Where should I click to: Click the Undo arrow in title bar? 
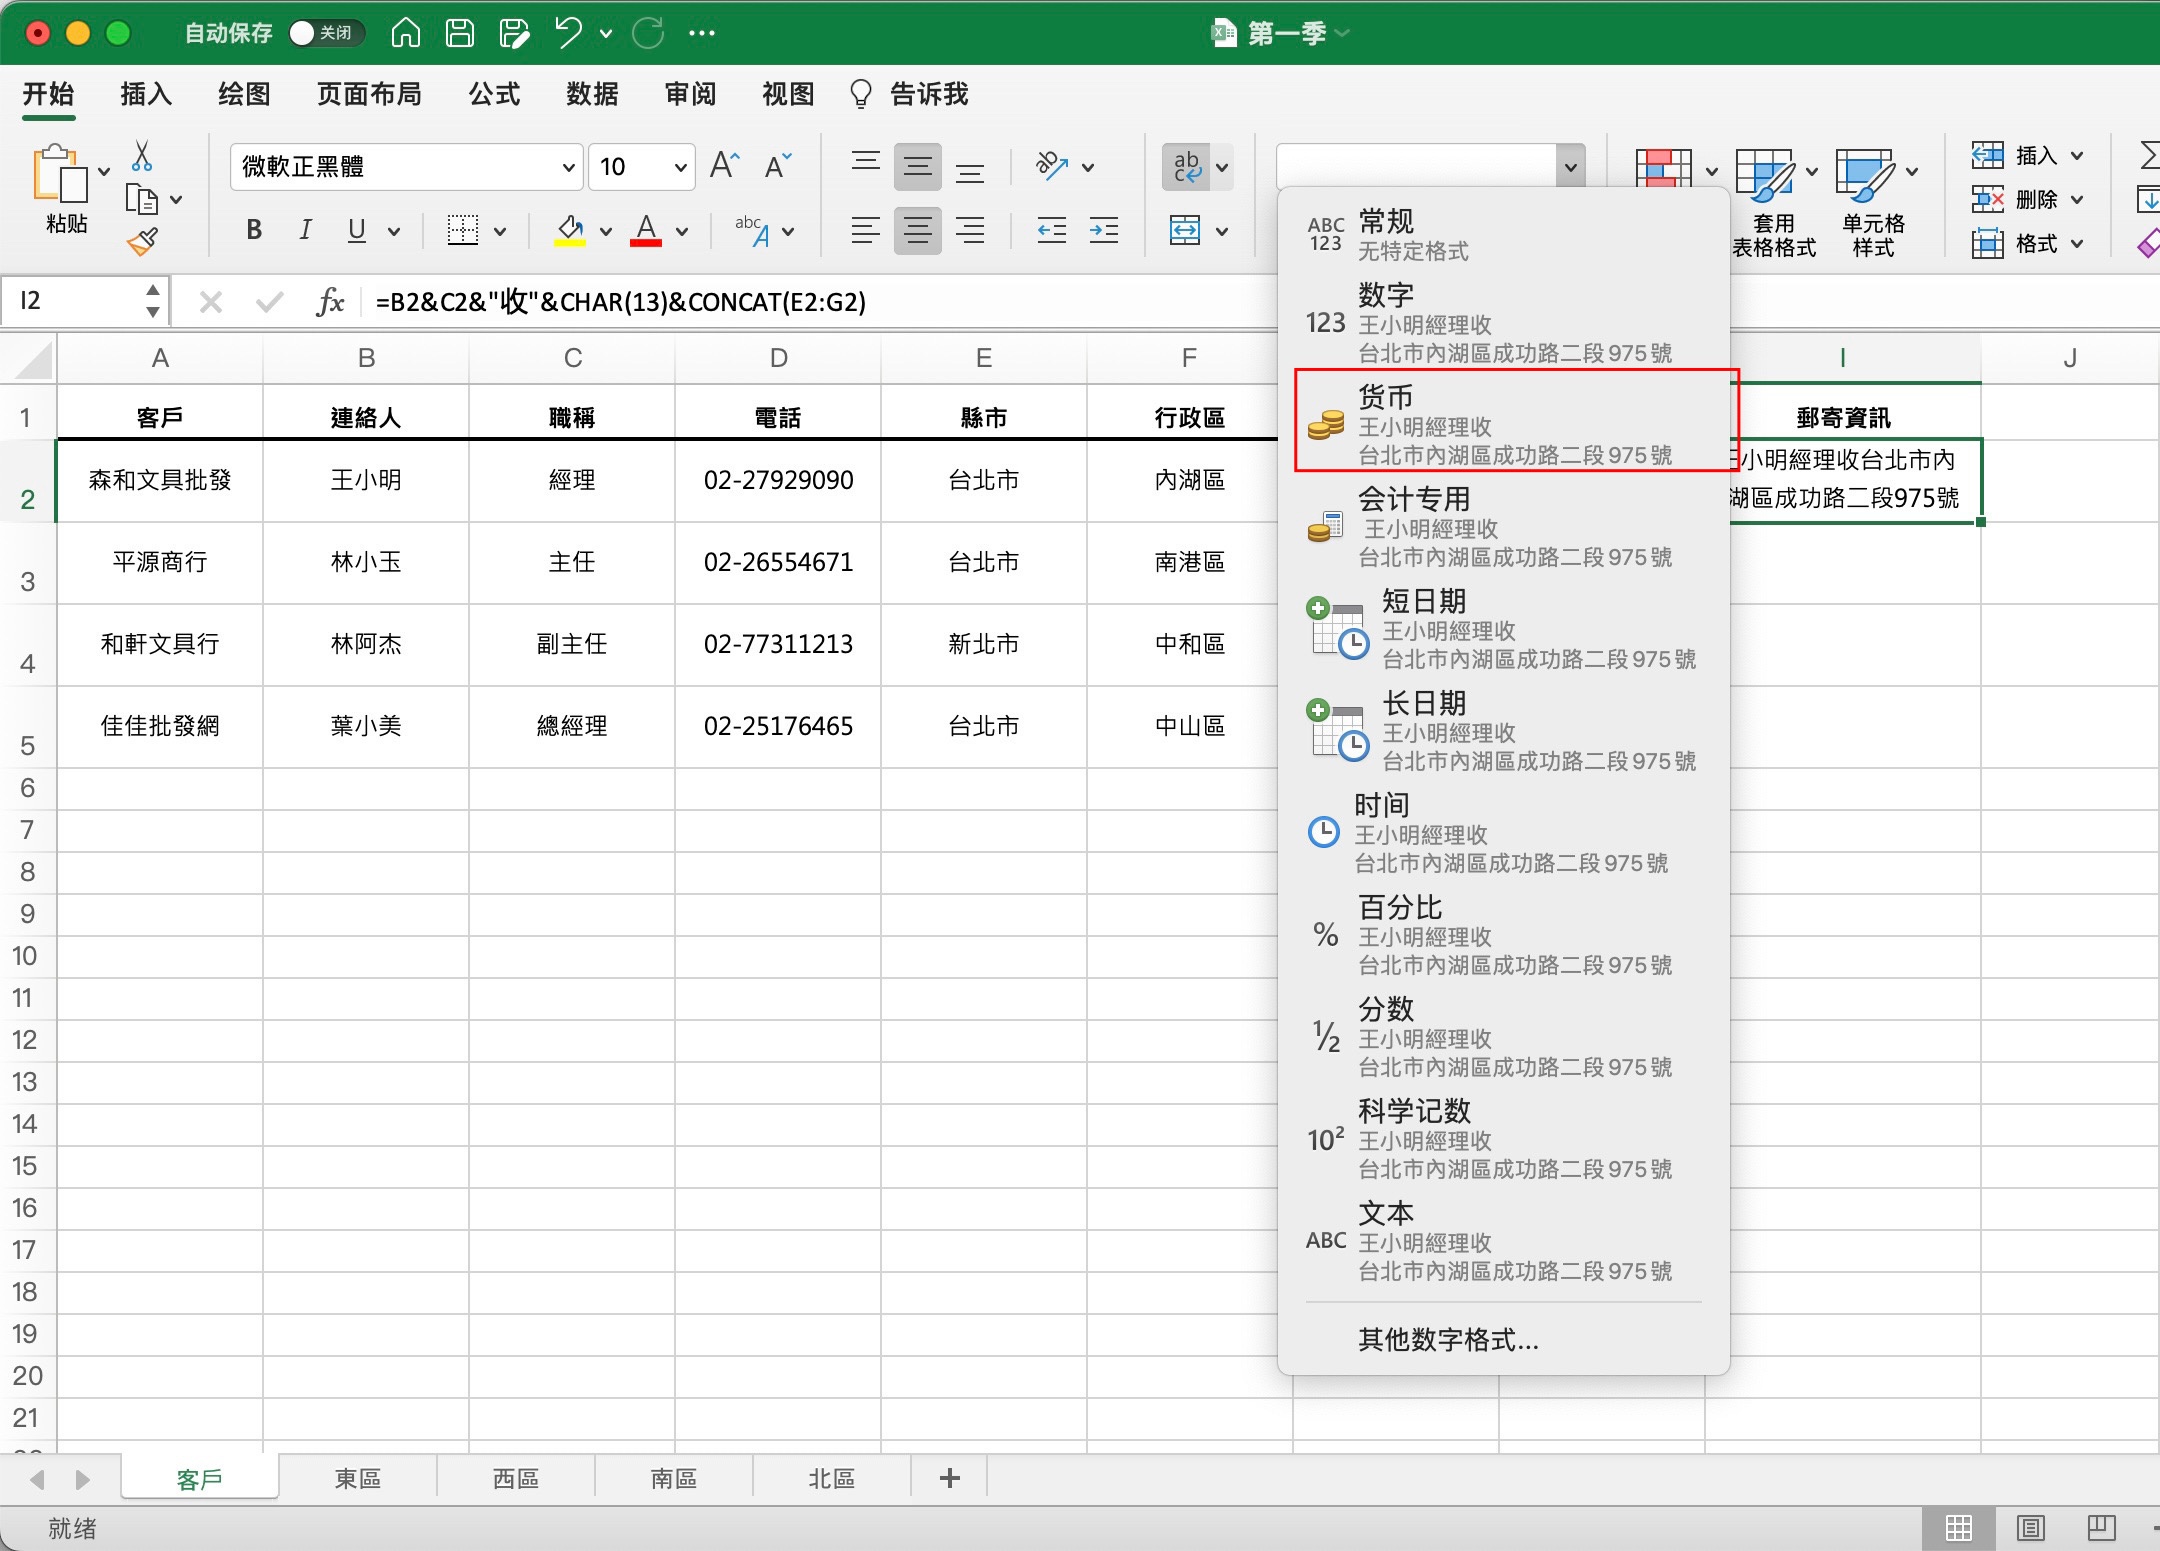point(569,32)
